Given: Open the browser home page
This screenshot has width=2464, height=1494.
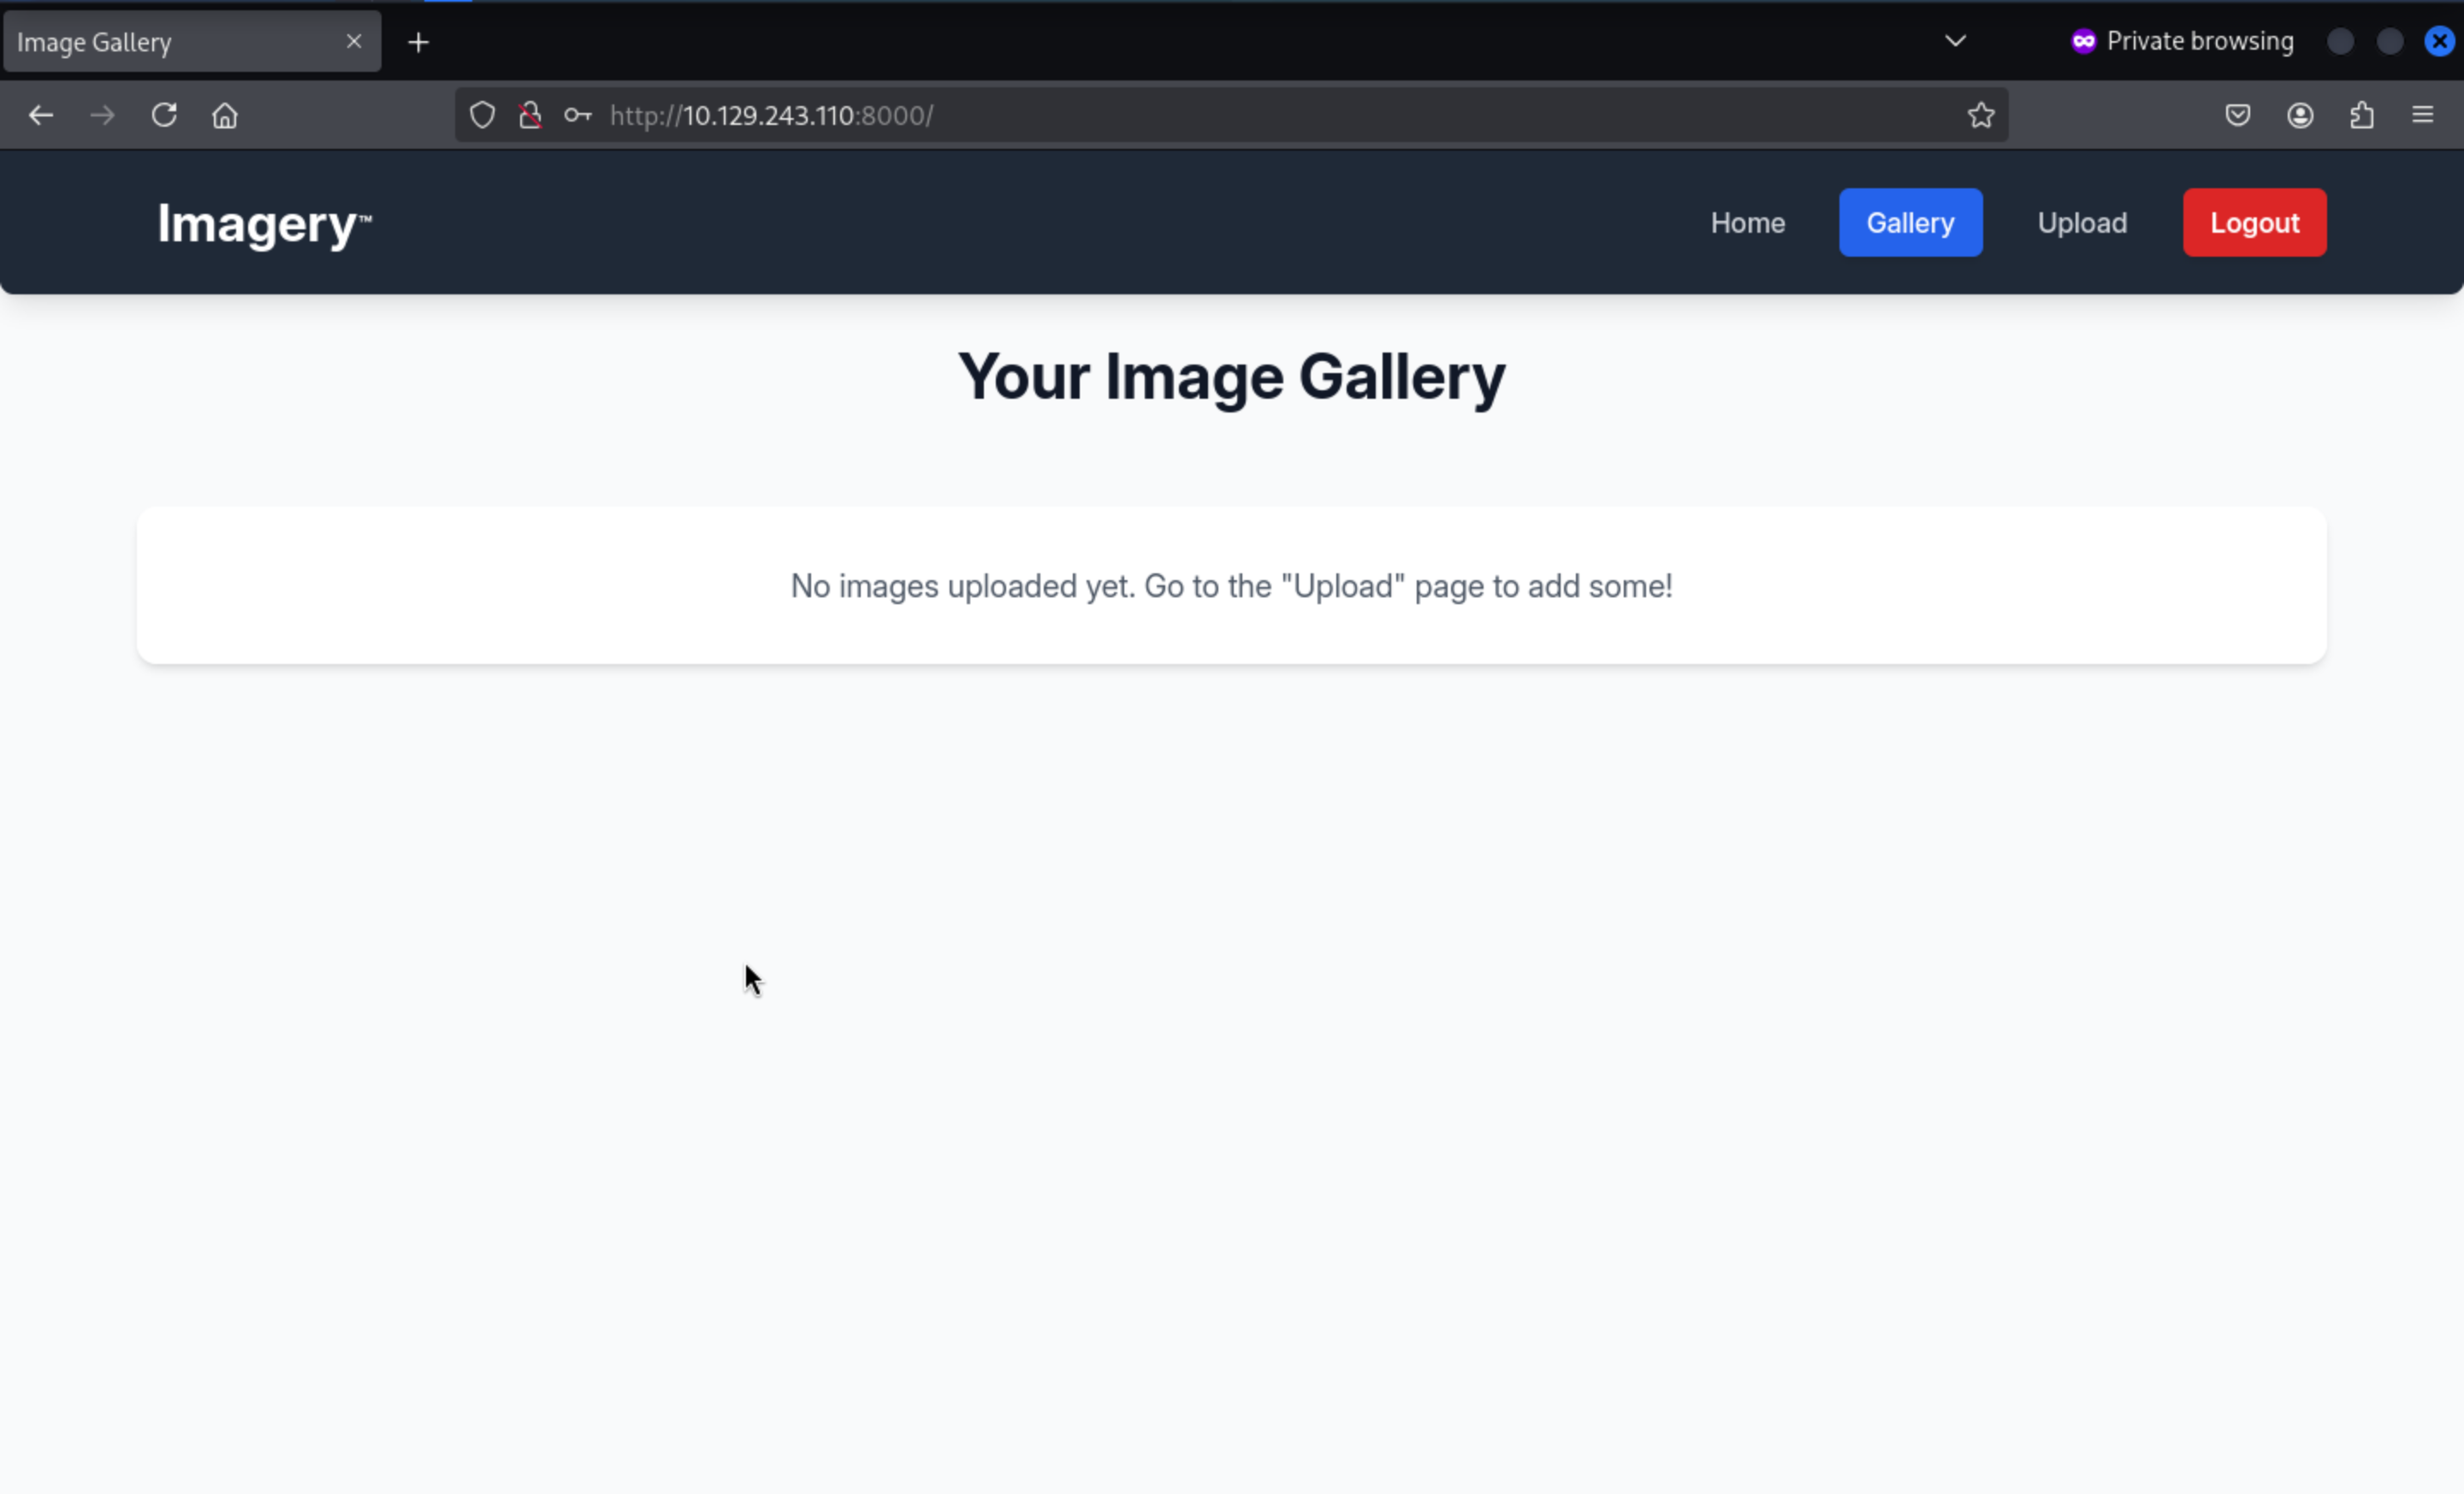Looking at the screenshot, I should (225, 115).
